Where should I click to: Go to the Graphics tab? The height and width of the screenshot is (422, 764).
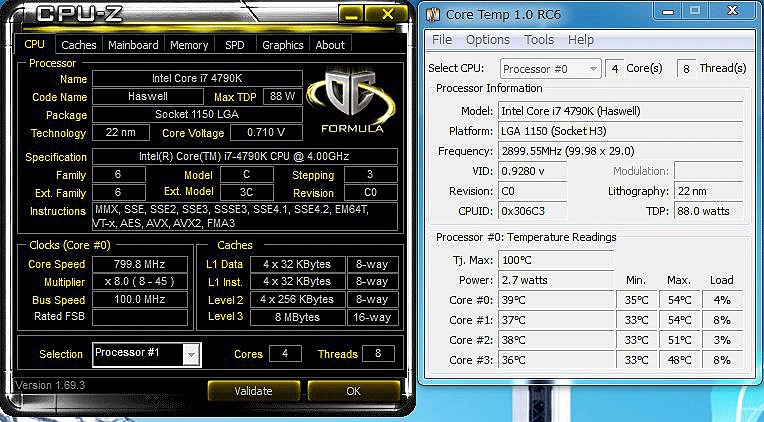(x=283, y=45)
